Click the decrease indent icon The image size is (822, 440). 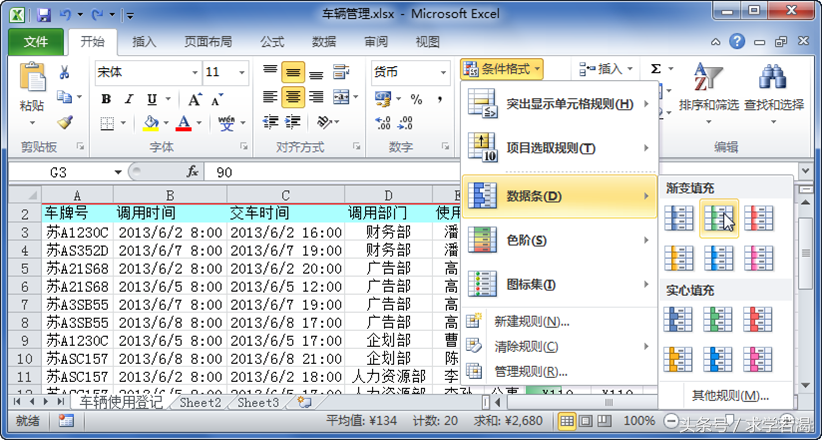[x=270, y=122]
